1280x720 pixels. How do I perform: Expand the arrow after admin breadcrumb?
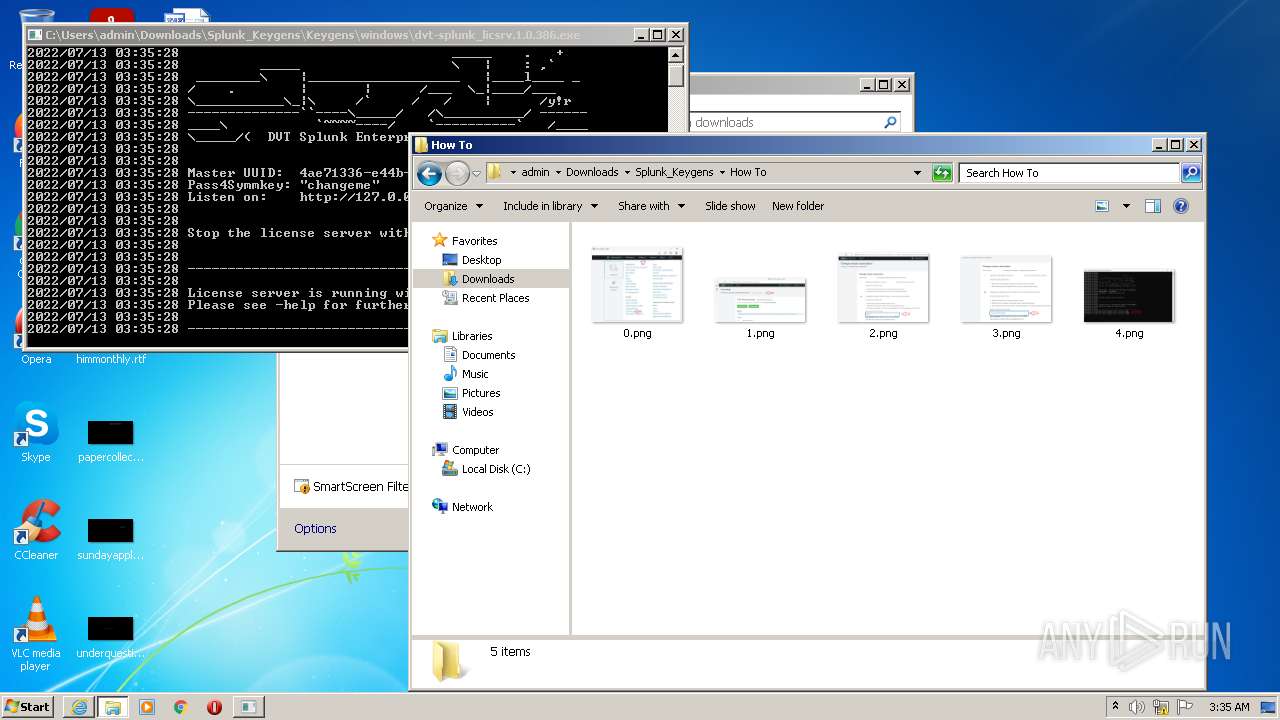[x=558, y=173]
